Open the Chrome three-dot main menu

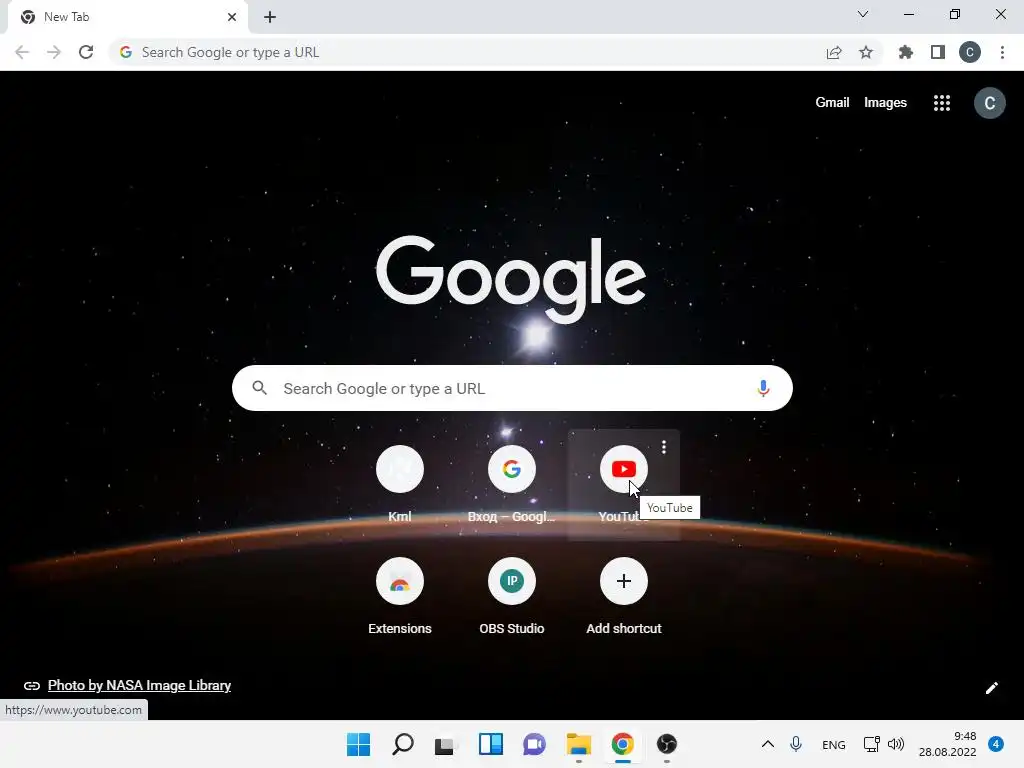click(x=1002, y=52)
